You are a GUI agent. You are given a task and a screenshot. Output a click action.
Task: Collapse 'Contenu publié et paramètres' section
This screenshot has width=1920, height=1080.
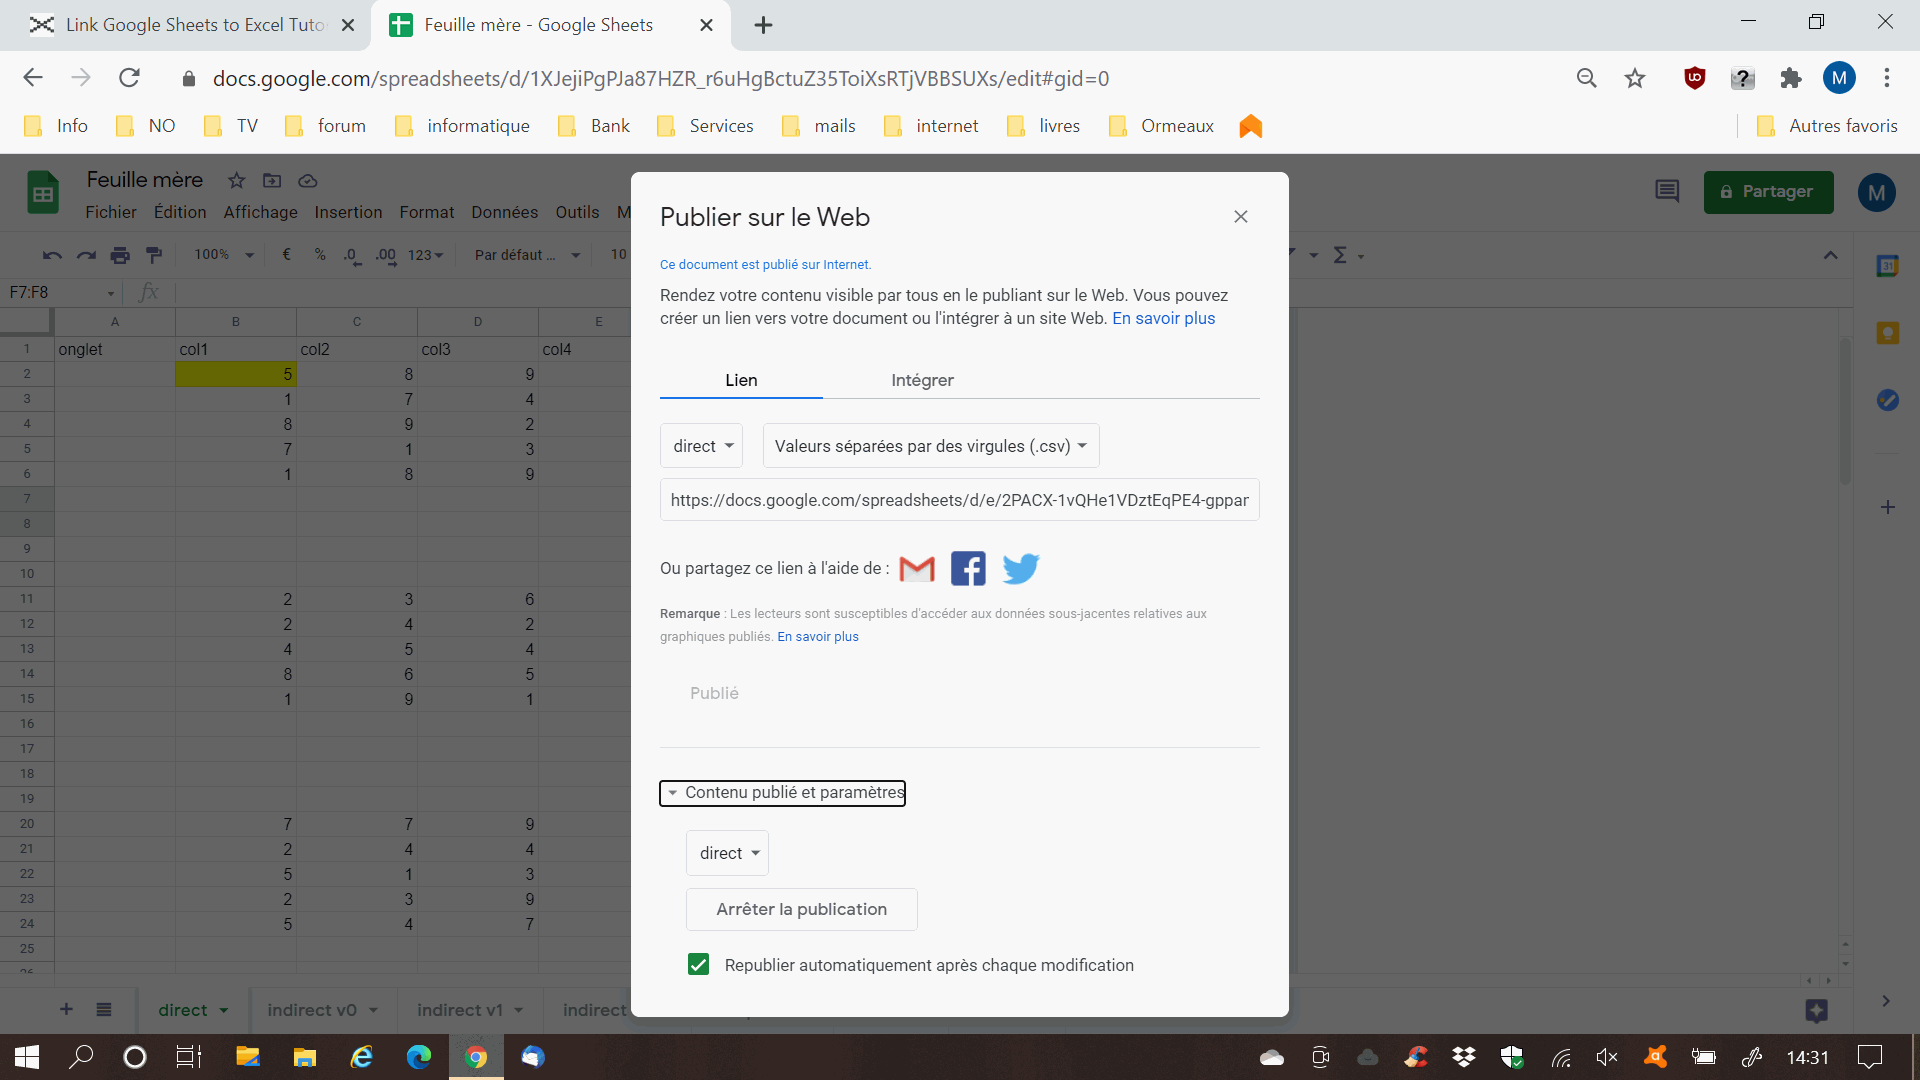[783, 793]
